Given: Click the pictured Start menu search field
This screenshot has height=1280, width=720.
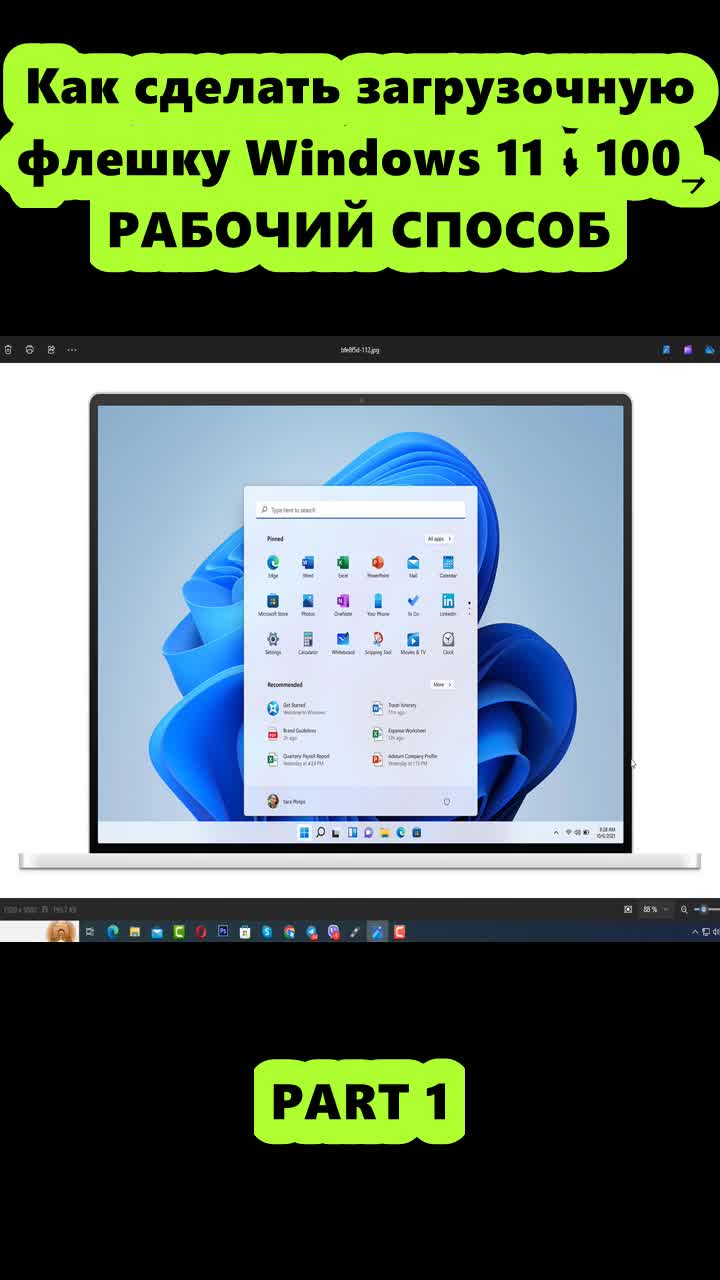Looking at the screenshot, I should [360, 509].
